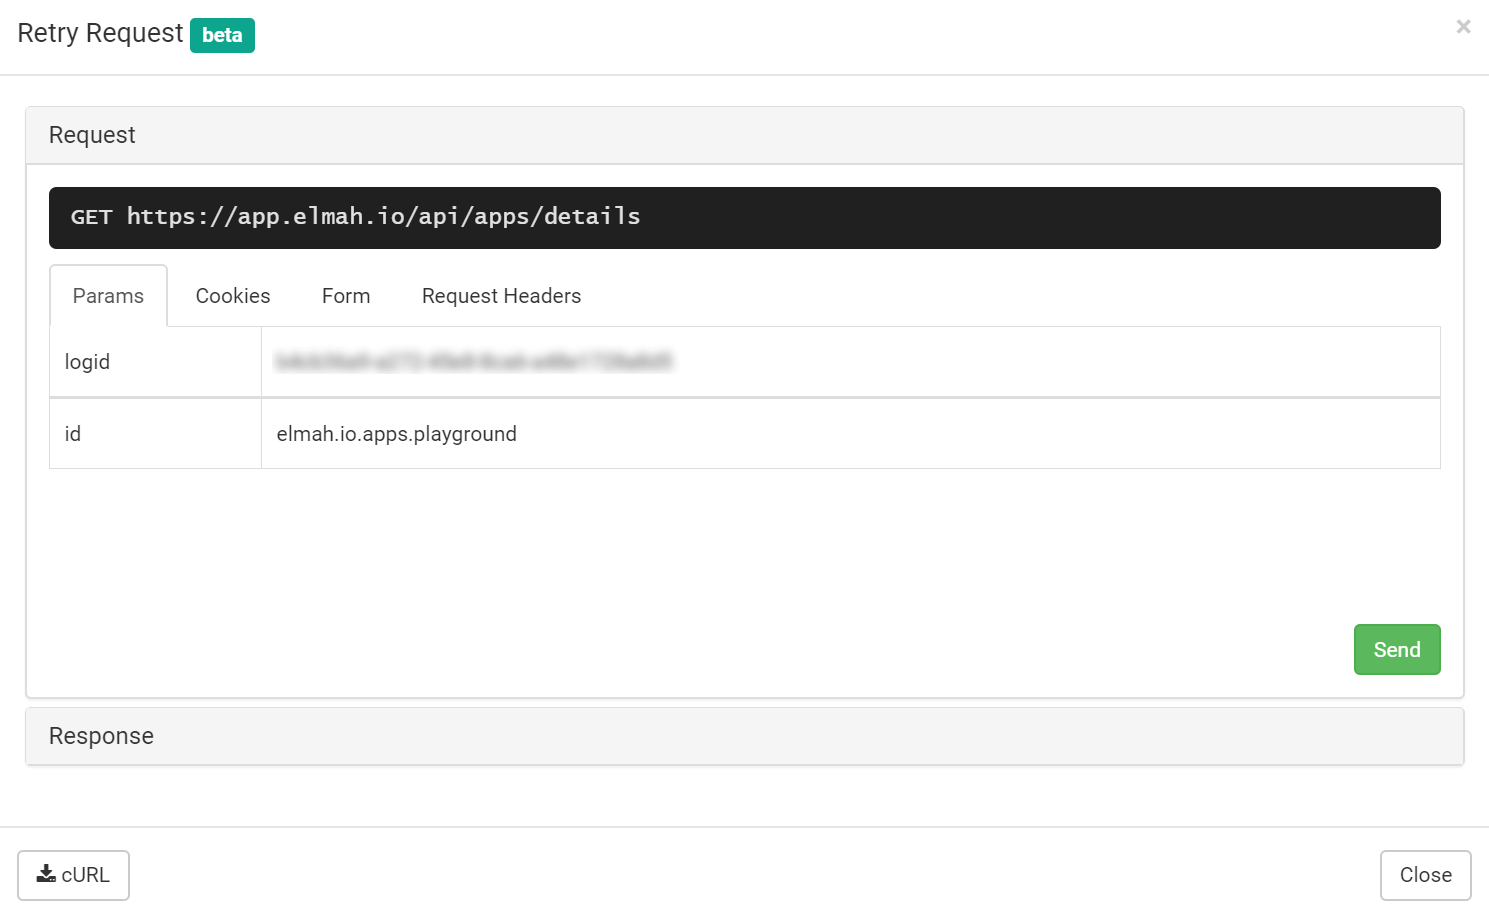The height and width of the screenshot is (914, 1489).
Task: Switch to the Cookies tab
Action: pyautogui.click(x=232, y=295)
